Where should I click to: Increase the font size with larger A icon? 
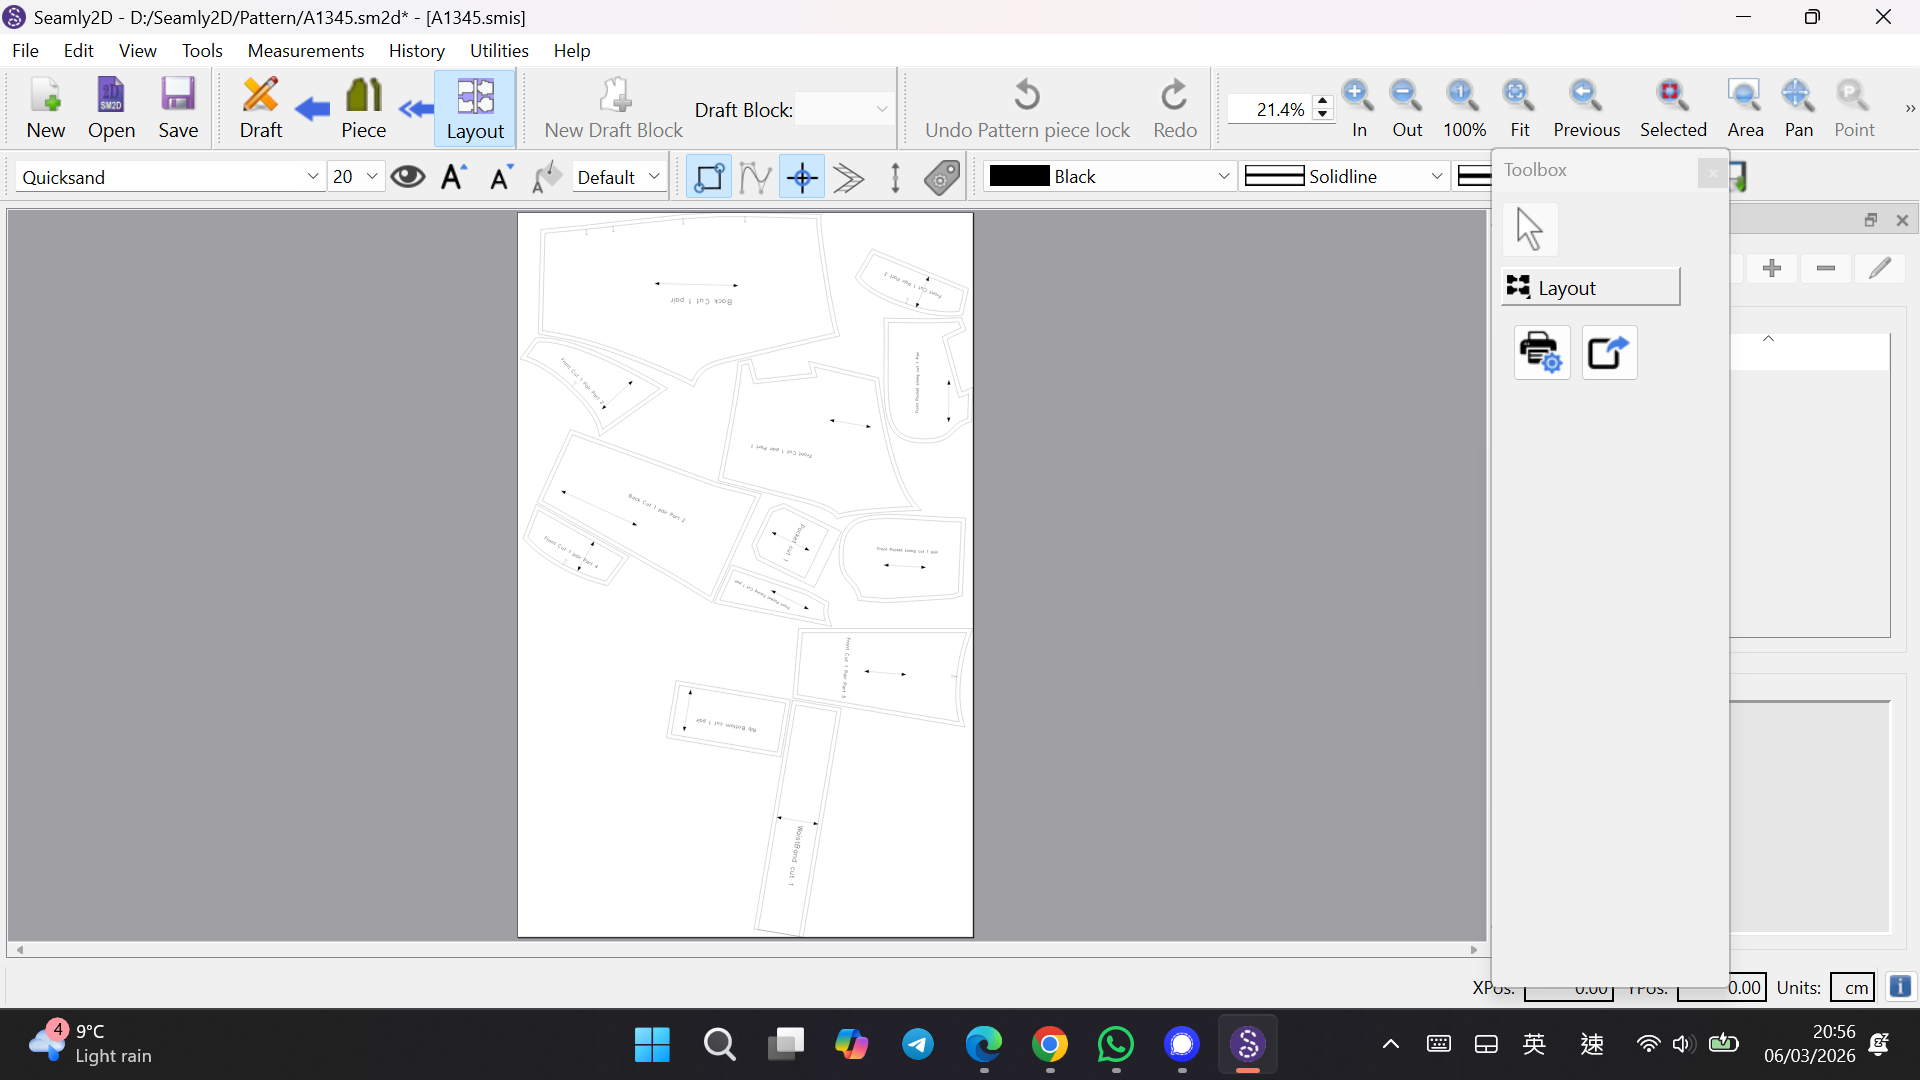(x=455, y=177)
